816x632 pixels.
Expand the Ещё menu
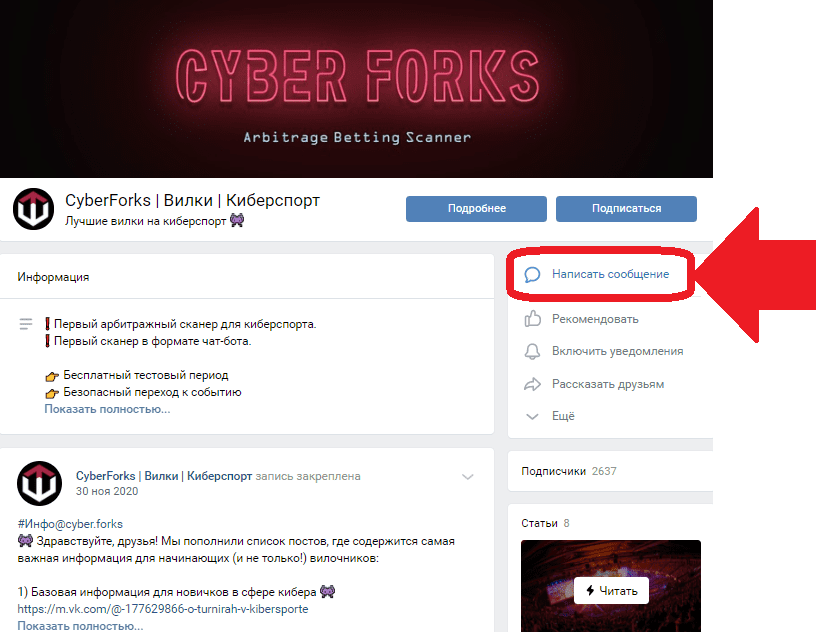coord(562,416)
